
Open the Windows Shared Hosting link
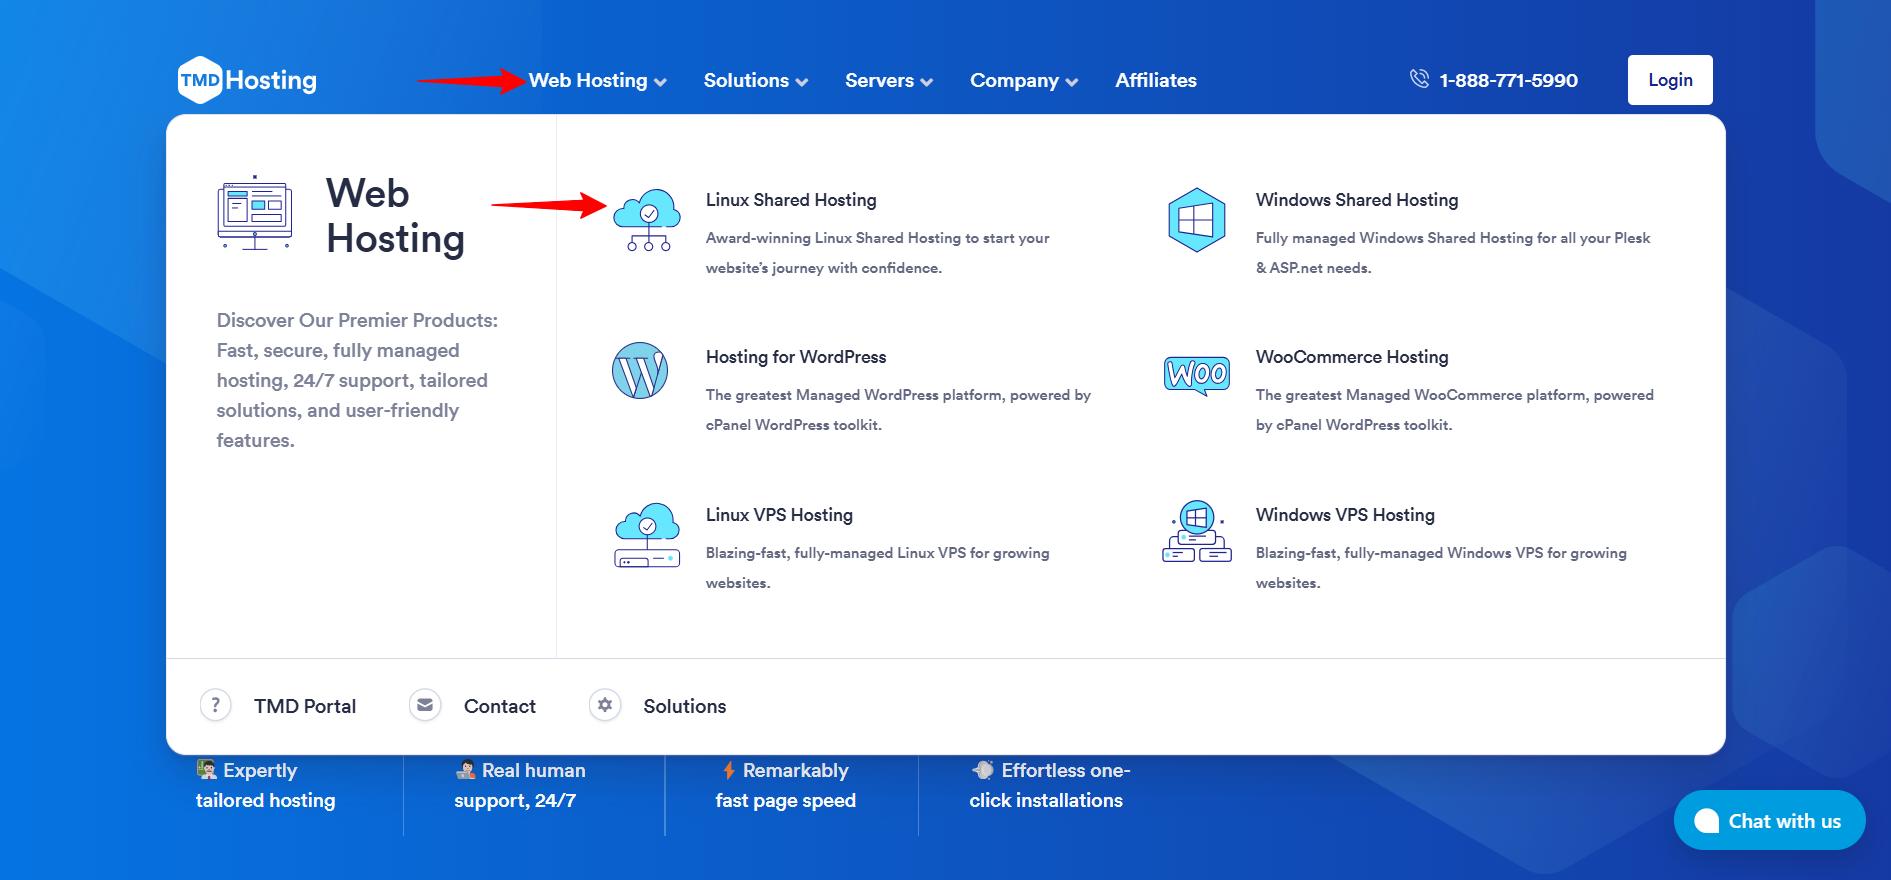pyautogui.click(x=1357, y=200)
